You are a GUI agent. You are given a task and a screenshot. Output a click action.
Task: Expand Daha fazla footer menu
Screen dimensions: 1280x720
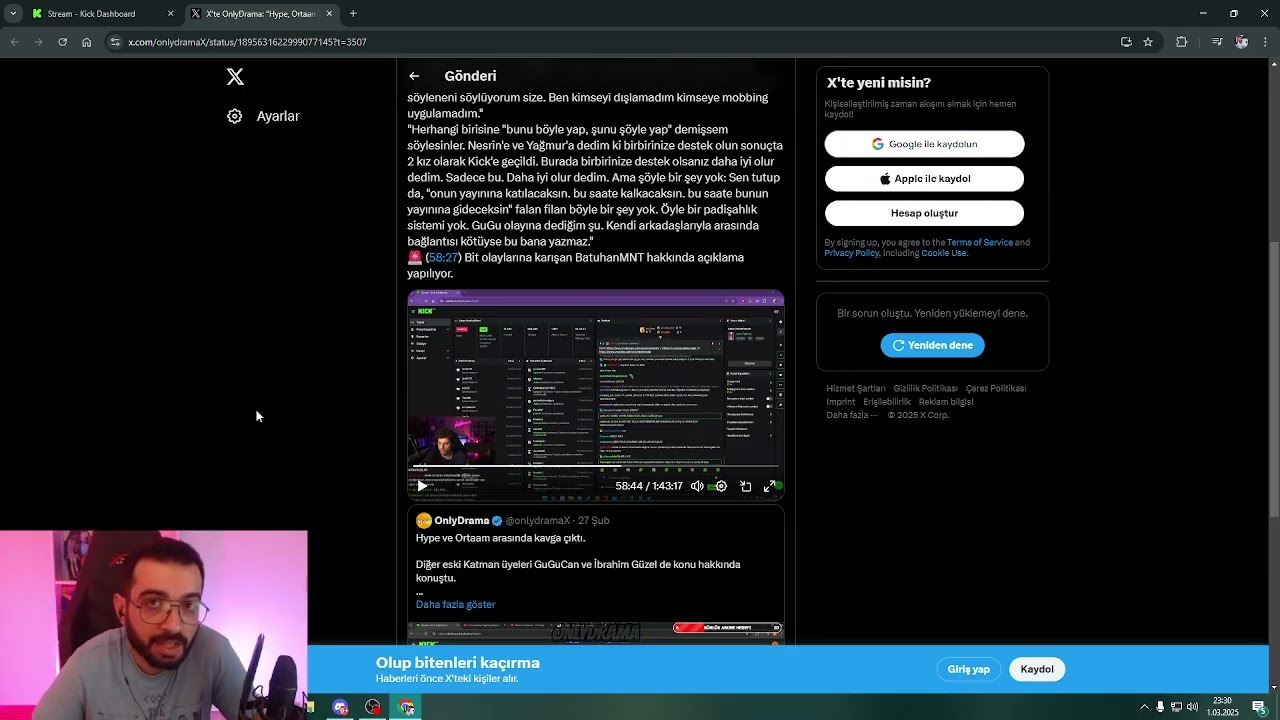[x=852, y=415]
